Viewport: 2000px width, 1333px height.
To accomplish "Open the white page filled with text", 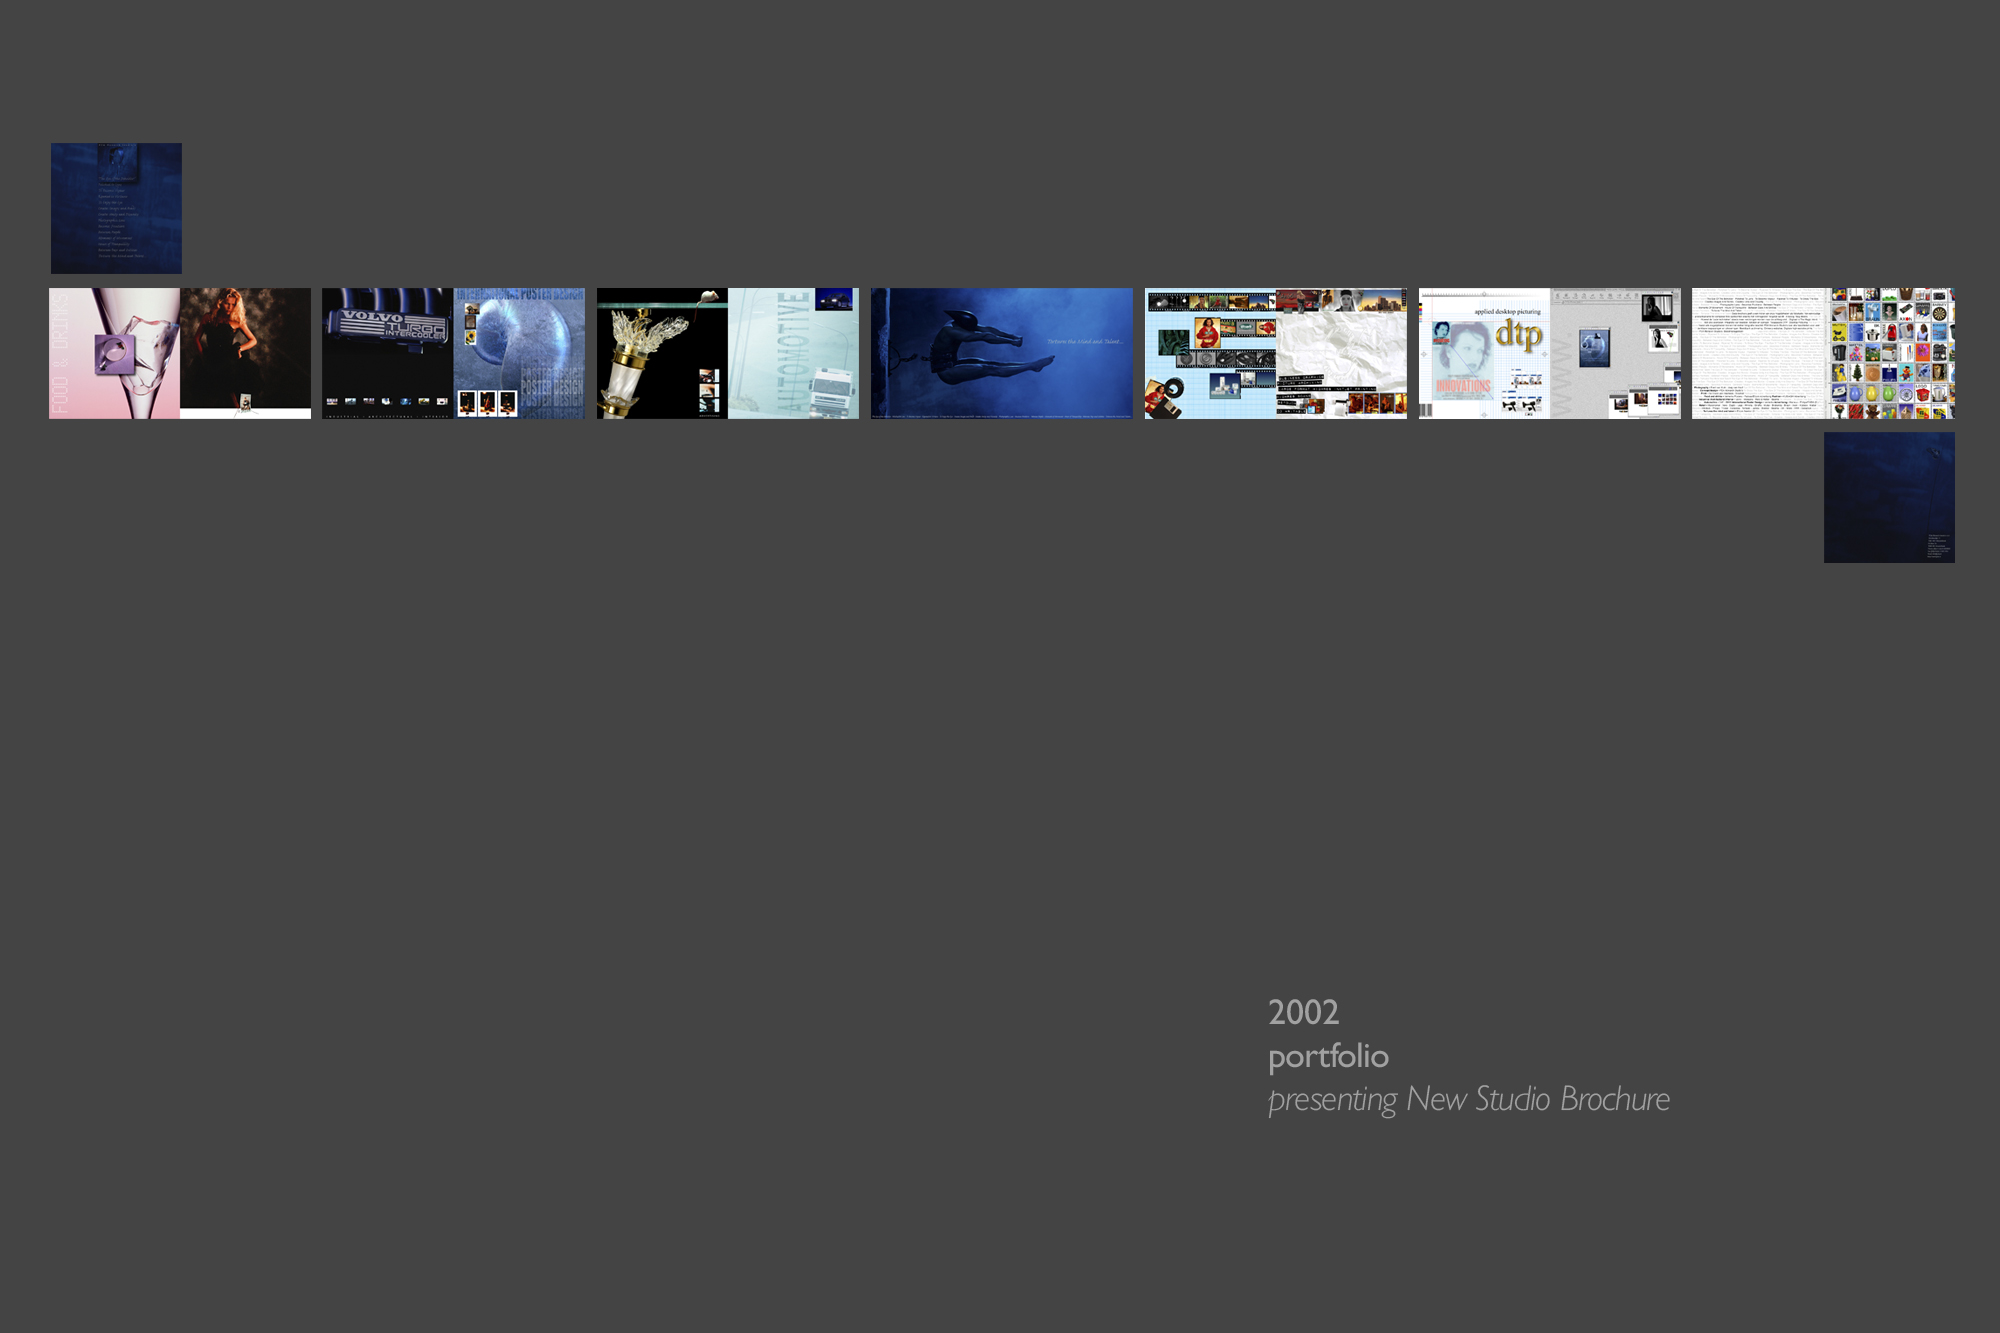I will click(1758, 353).
